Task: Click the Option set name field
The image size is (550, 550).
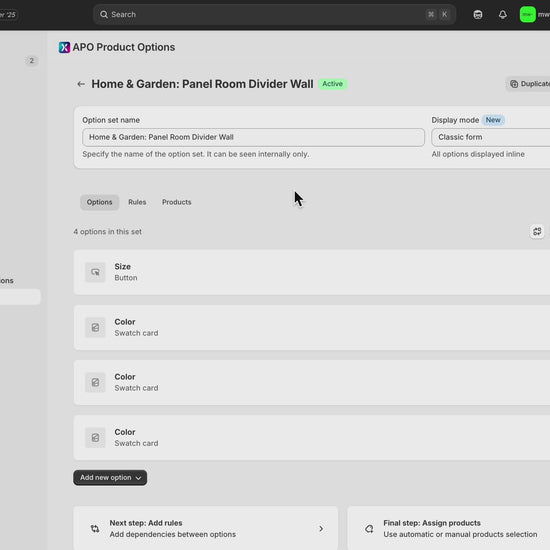Action: coord(253,137)
